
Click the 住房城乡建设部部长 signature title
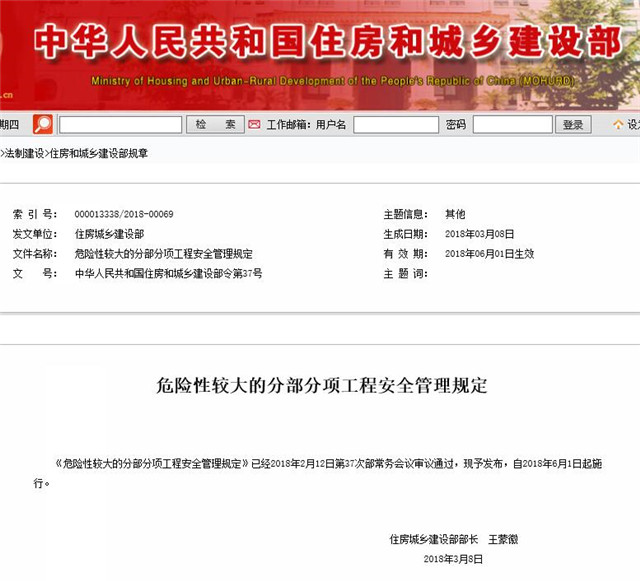[433, 539]
